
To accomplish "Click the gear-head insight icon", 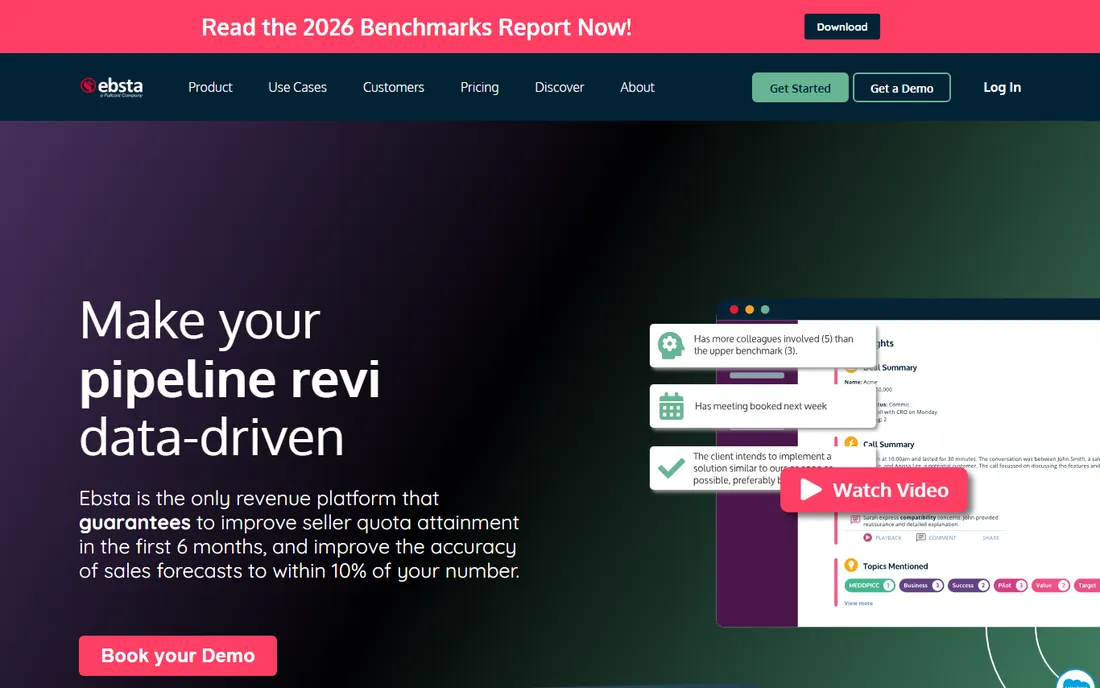I will (x=671, y=345).
